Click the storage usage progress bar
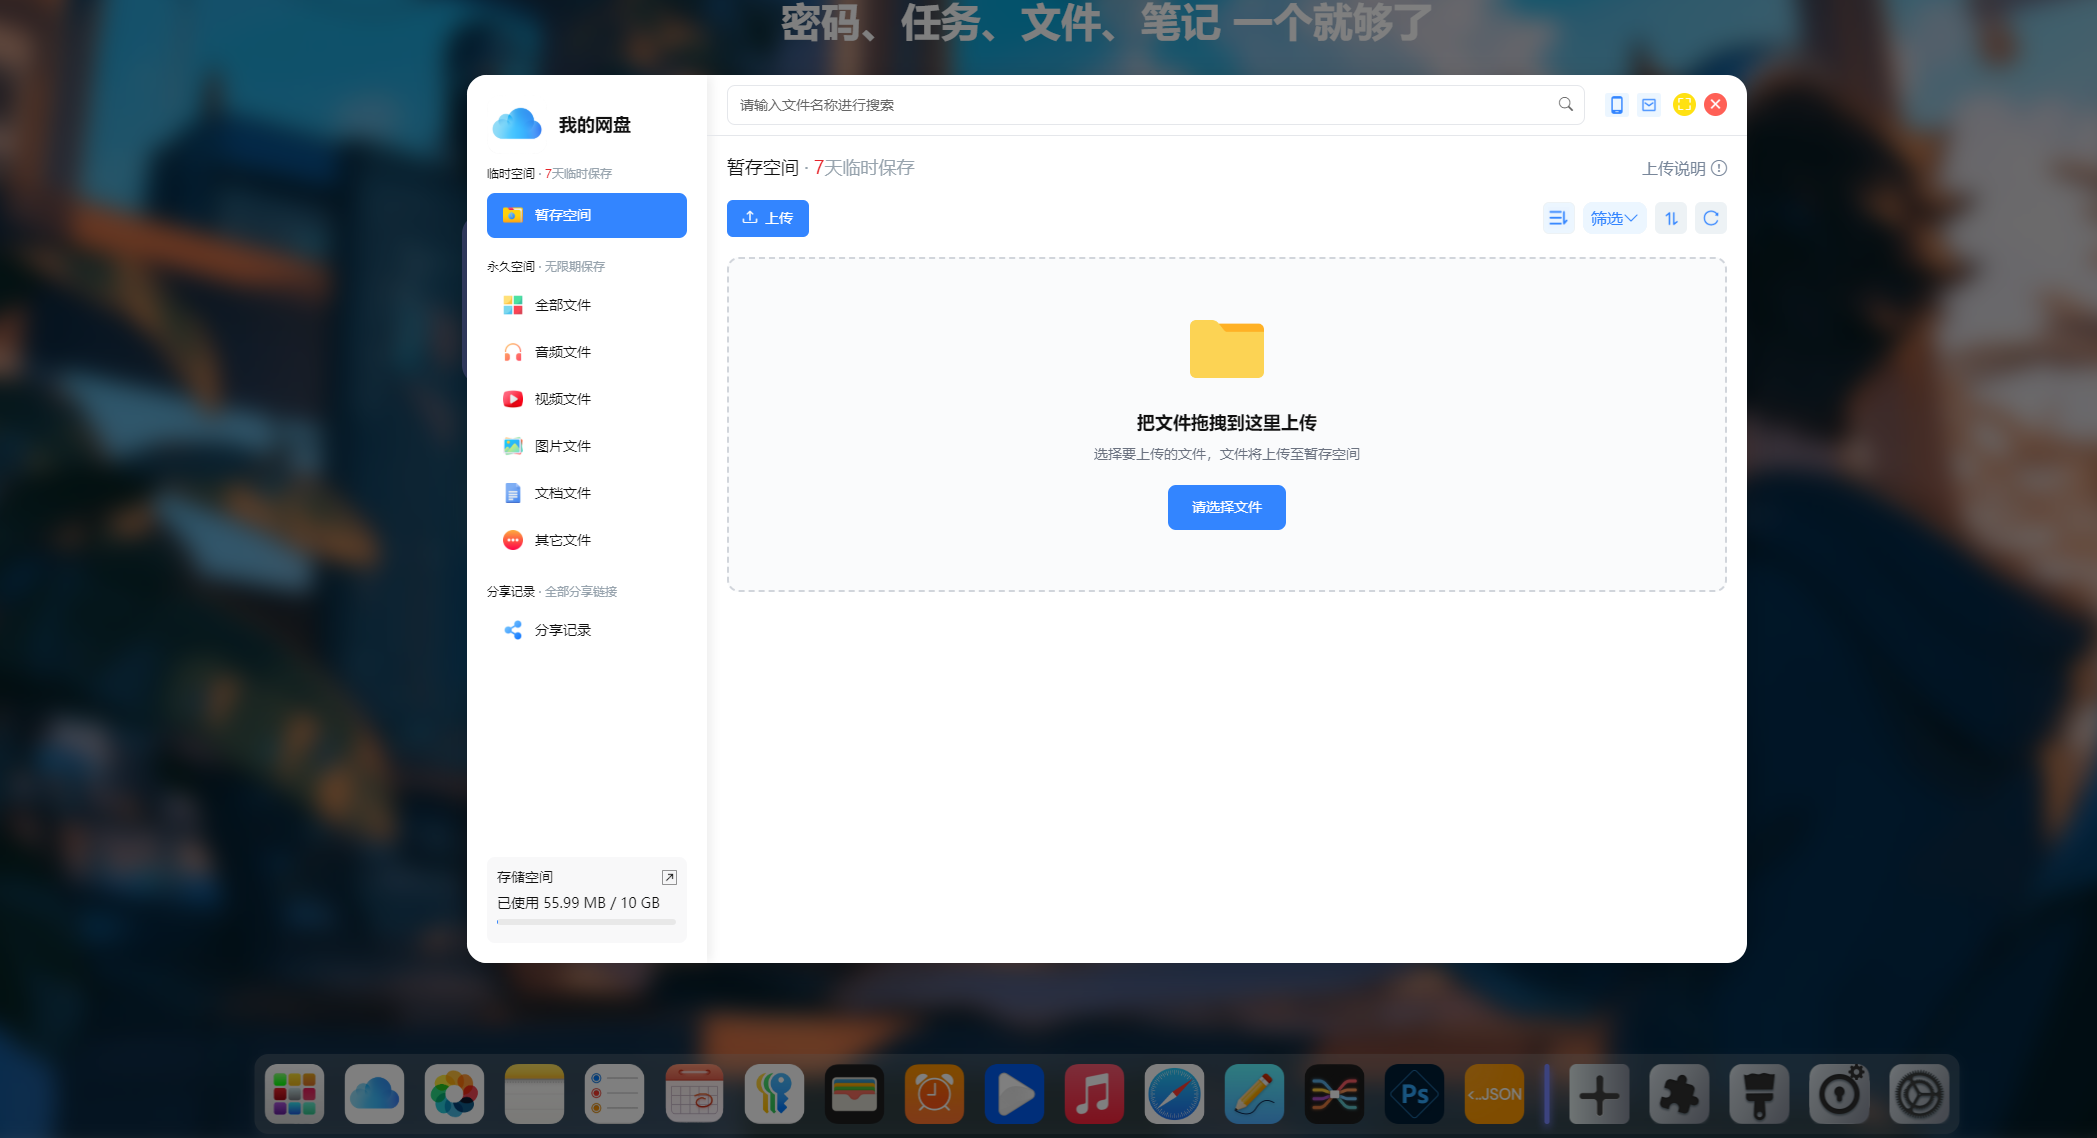Screen dimensions: 2097x1138 pyautogui.click(x=586, y=922)
